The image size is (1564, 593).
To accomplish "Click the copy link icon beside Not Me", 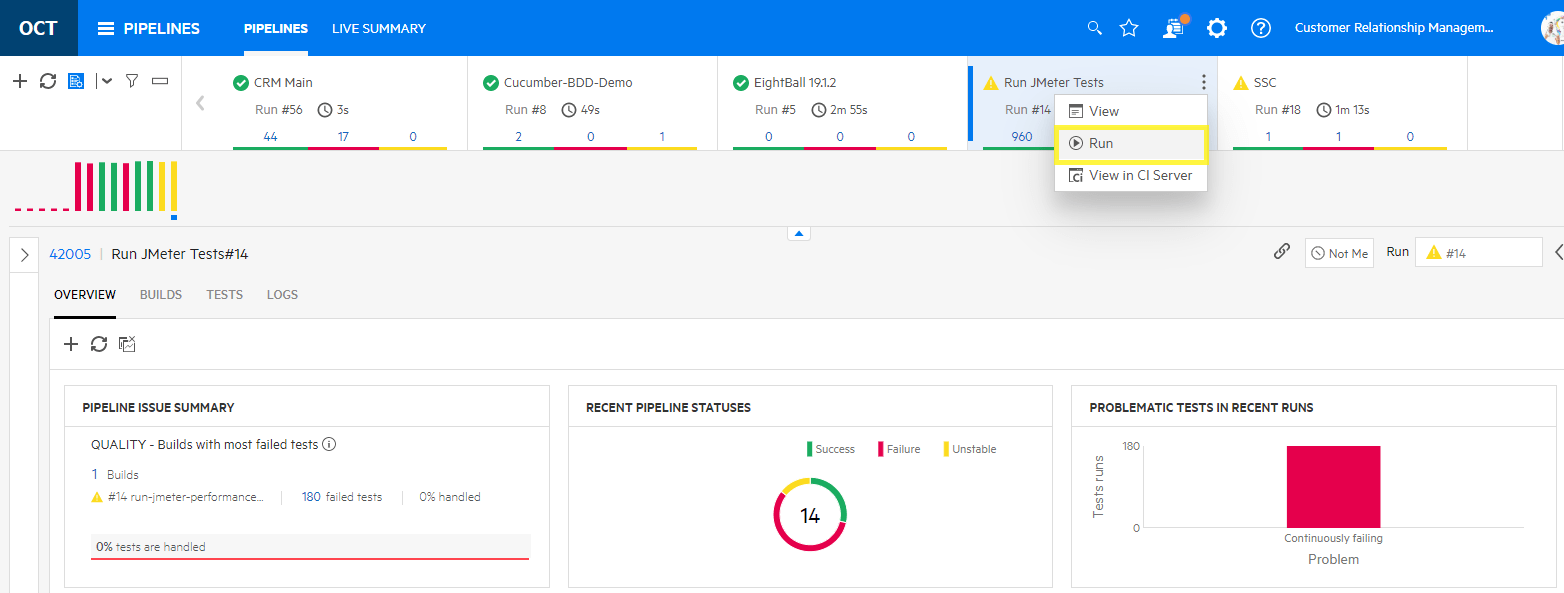I will pyautogui.click(x=1281, y=252).
